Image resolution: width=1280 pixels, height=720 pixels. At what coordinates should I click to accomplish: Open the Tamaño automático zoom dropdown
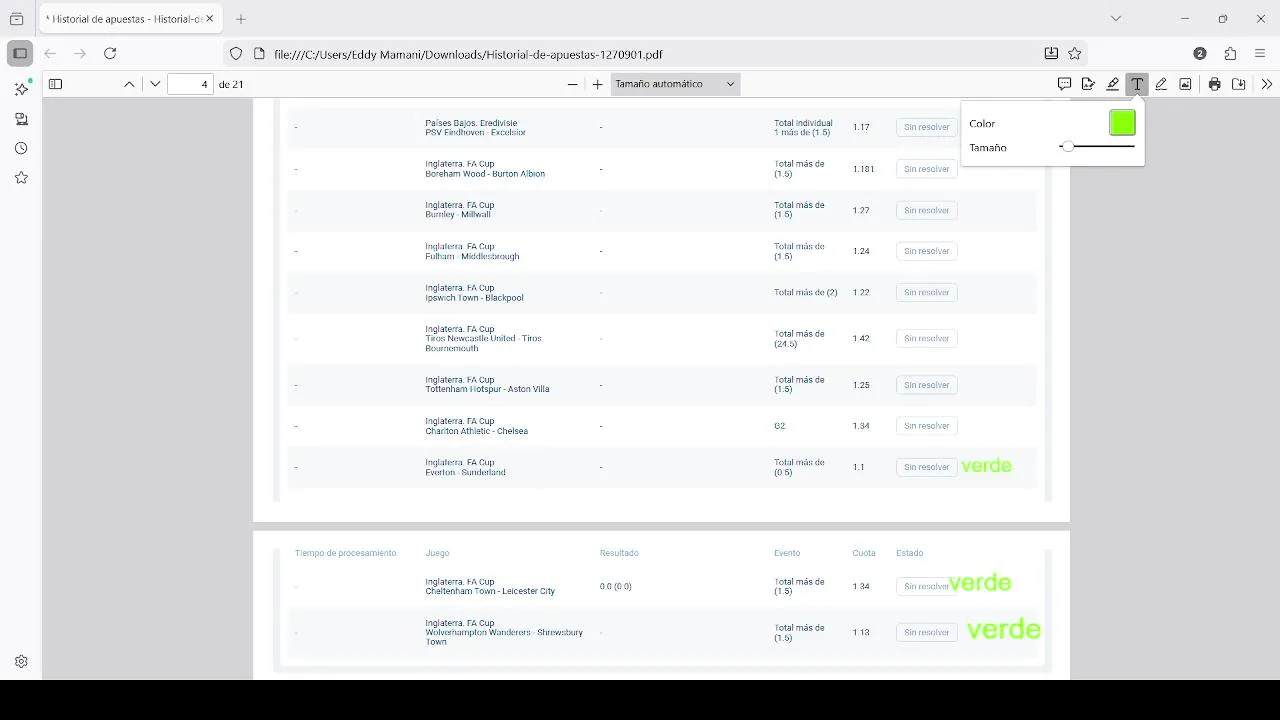tap(675, 84)
